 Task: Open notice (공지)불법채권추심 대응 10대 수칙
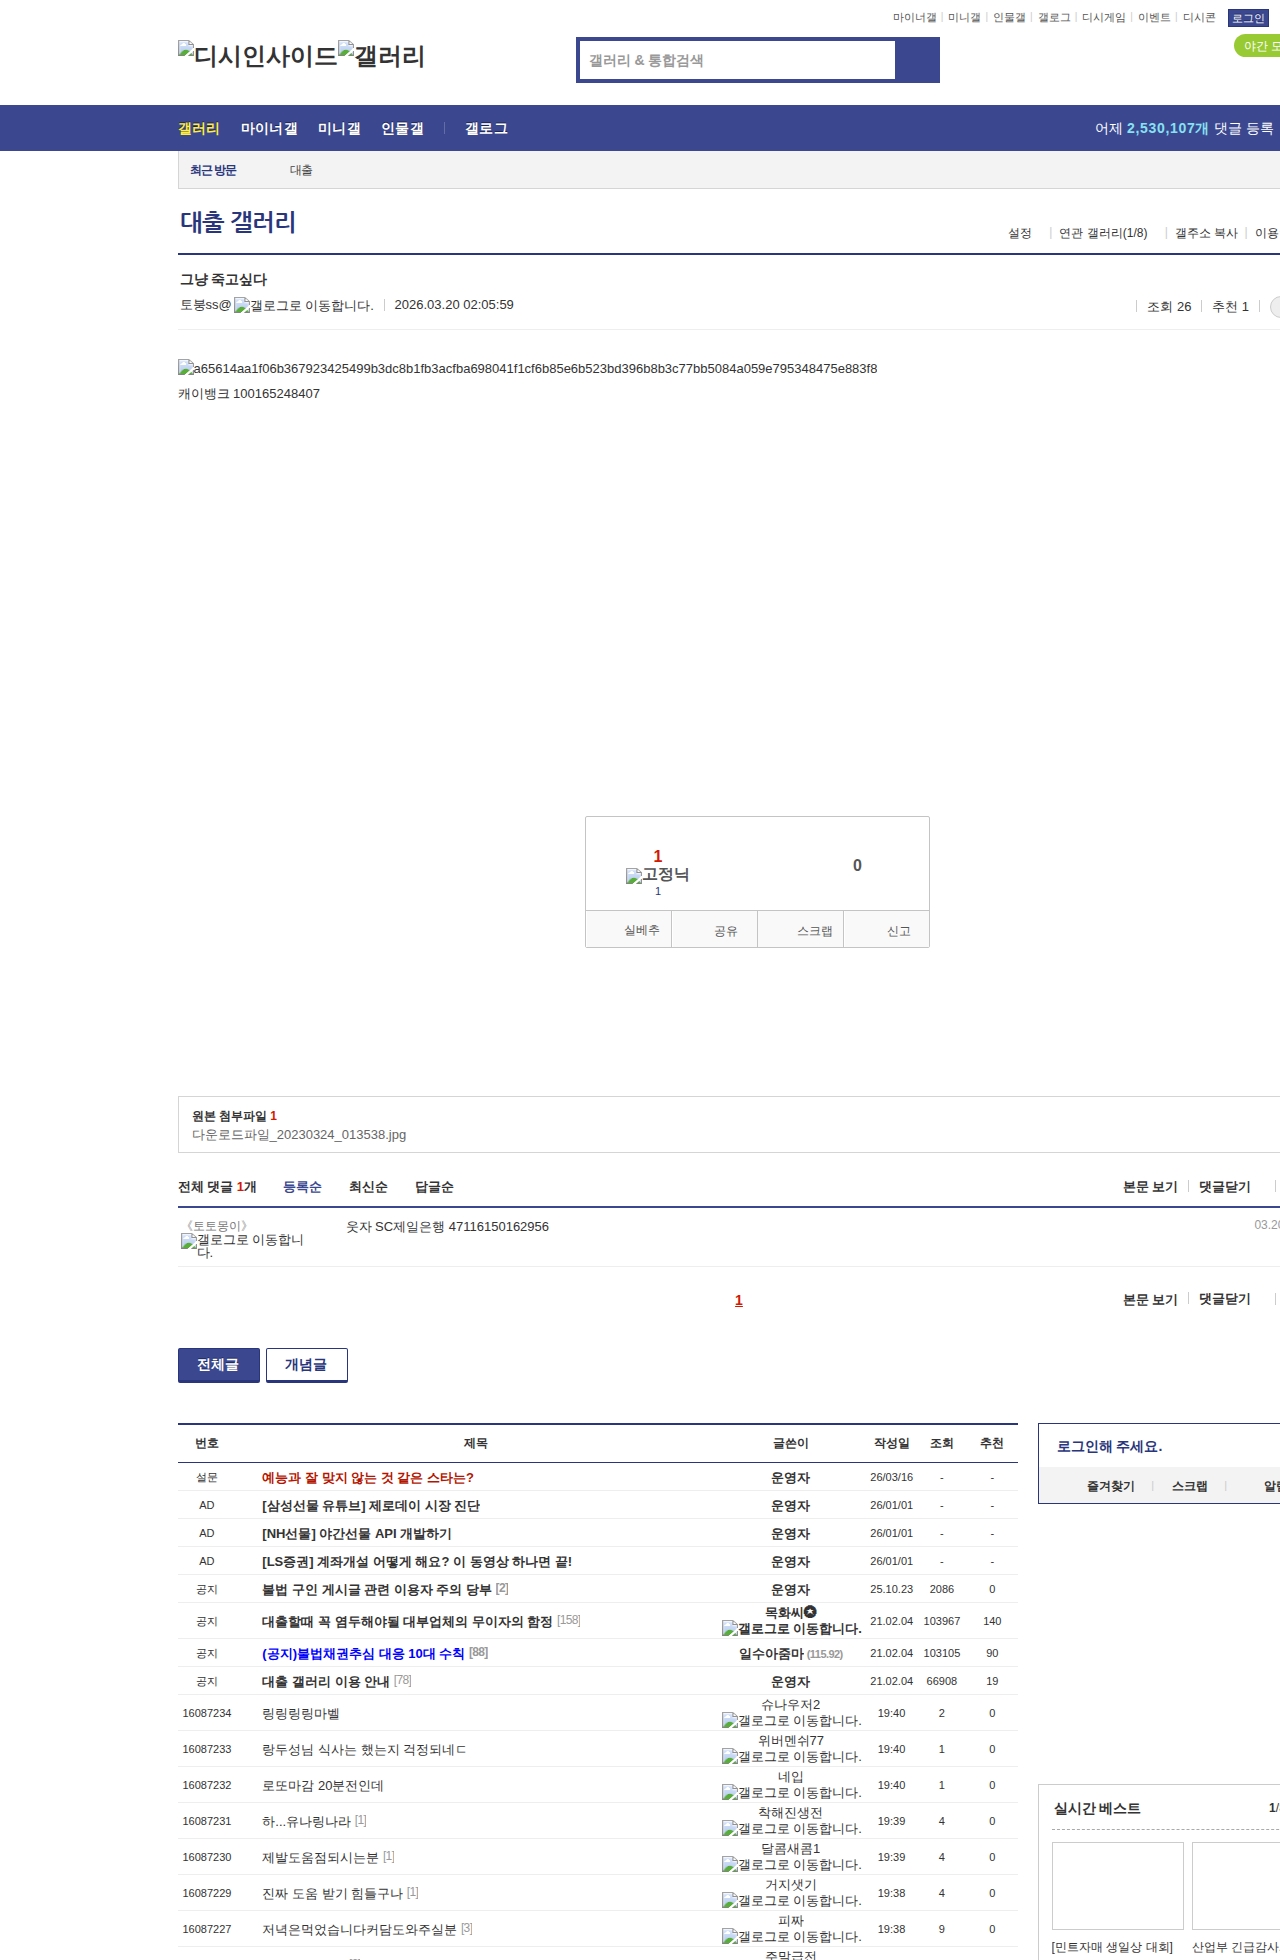coord(363,1654)
